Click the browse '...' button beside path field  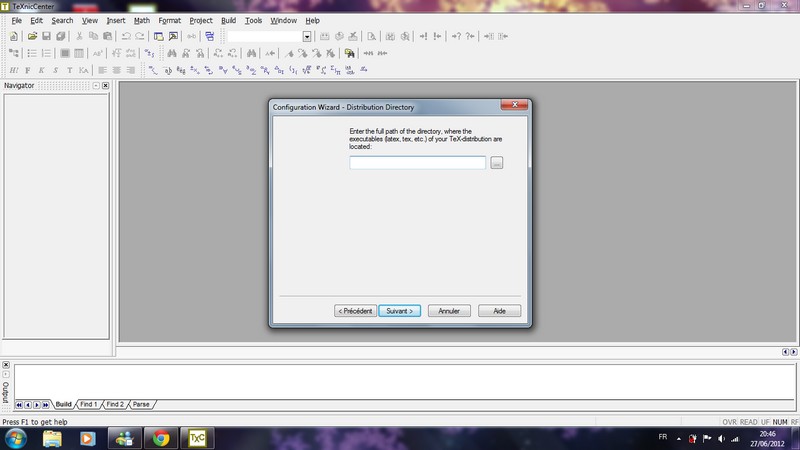point(497,163)
